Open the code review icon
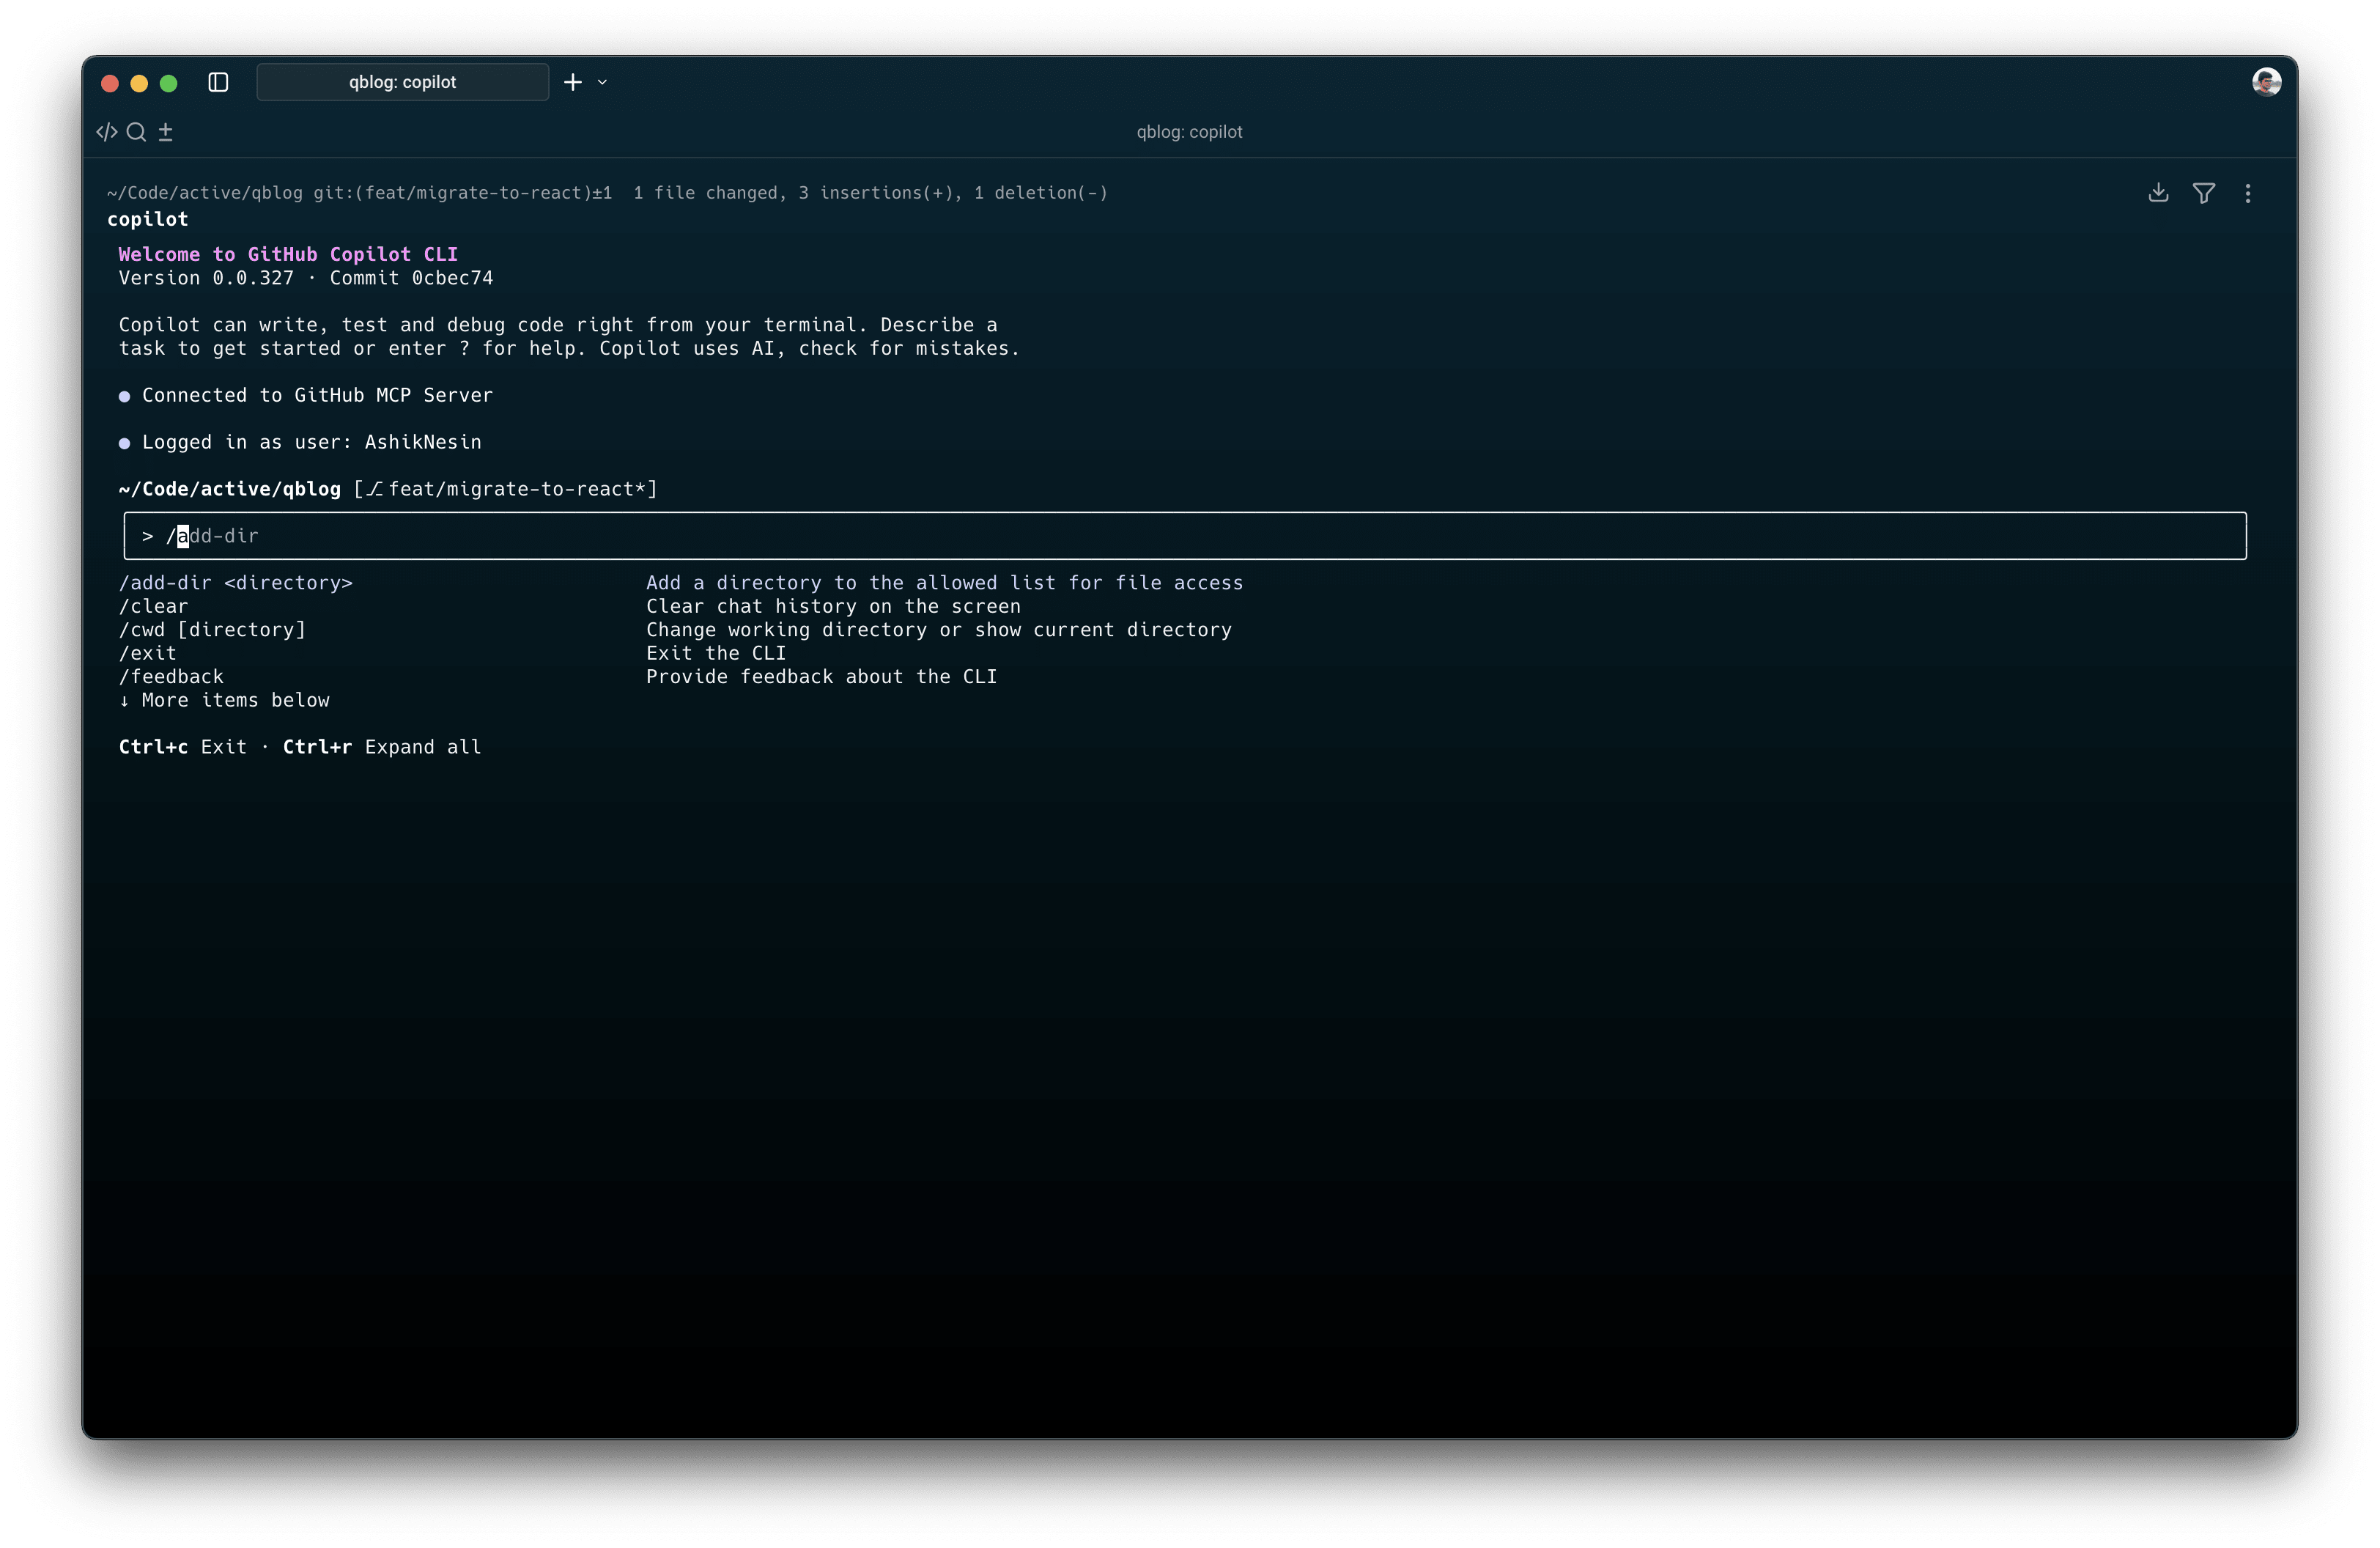The width and height of the screenshot is (2380, 1548). [107, 132]
